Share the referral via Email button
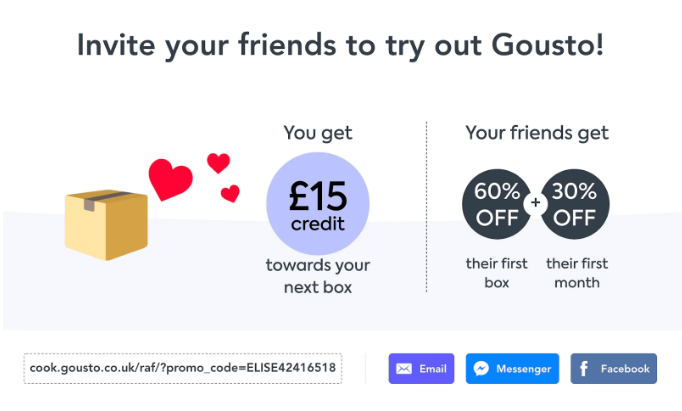This screenshot has height=411, width=682. coord(421,369)
